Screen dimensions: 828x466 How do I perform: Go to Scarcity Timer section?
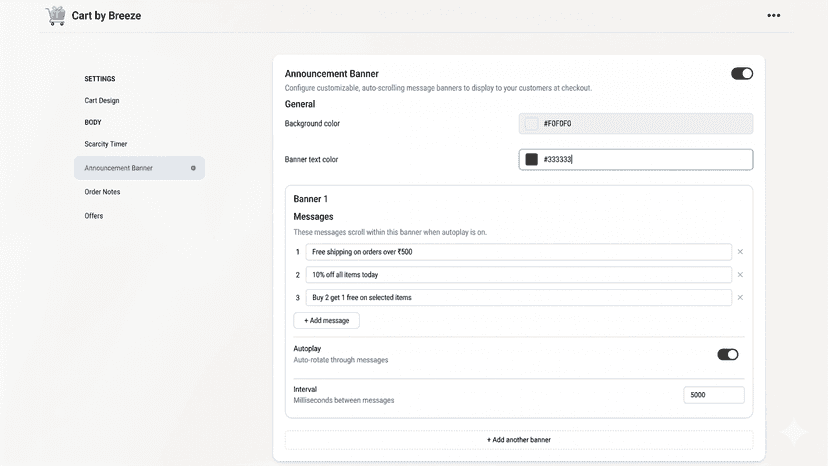(x=106, y=144)
